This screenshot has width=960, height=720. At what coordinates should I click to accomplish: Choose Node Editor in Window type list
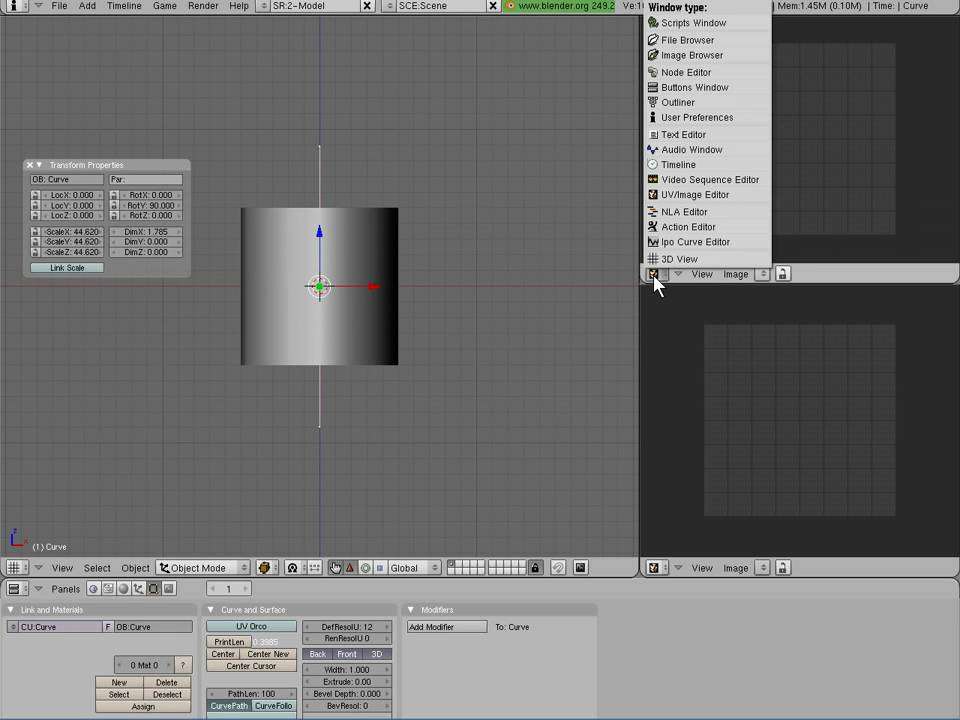(708, 72)
